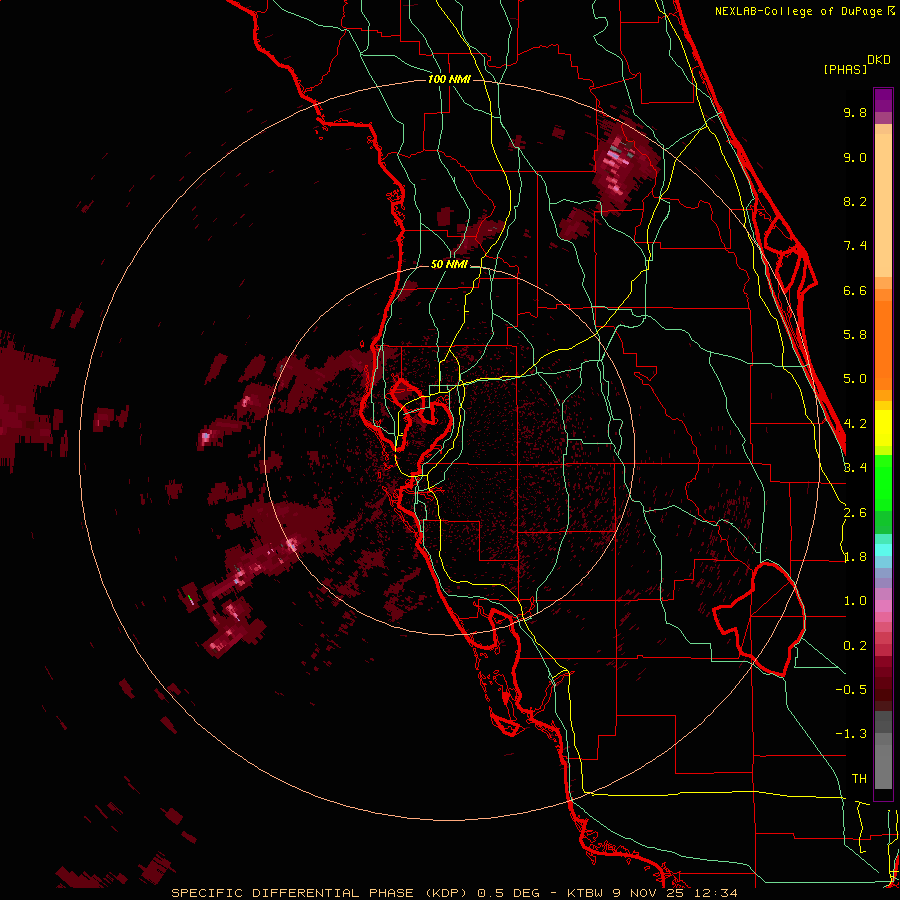Click the Lake Okeechobee outline on the map
900x900 pixels.
[759, 619]
